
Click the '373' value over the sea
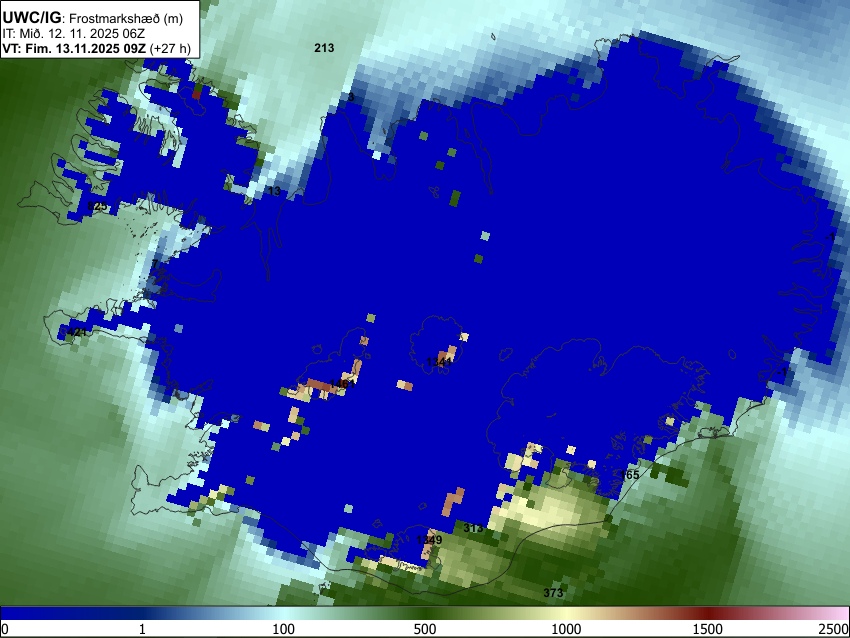(x=553, y=592)
